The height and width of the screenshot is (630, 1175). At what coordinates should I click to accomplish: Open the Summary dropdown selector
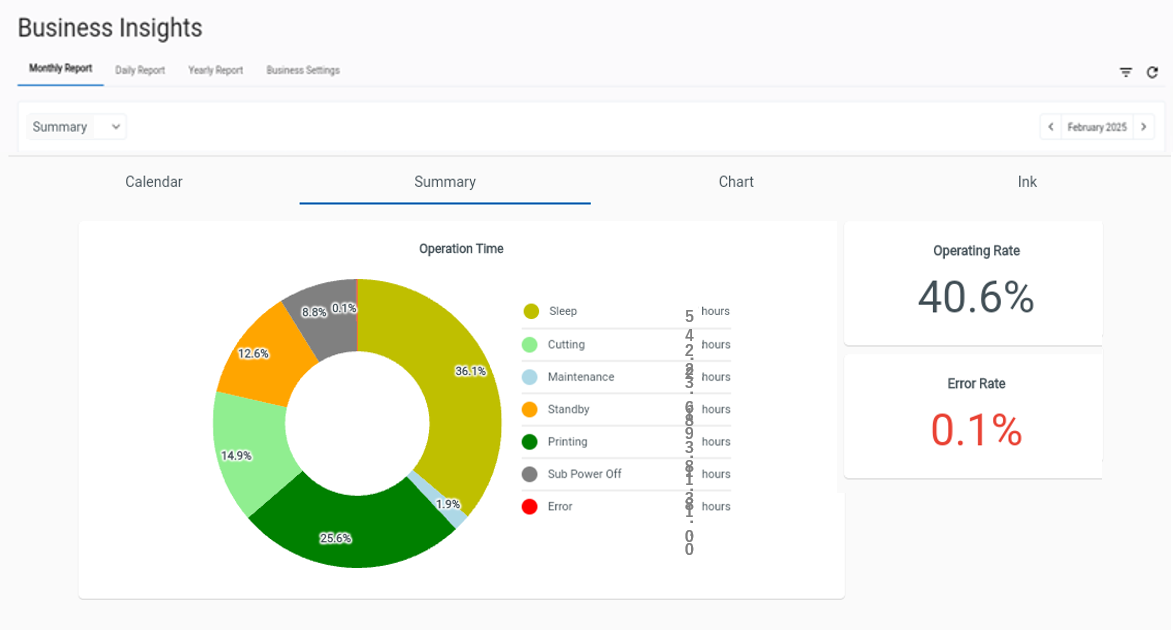click(76, 127)
